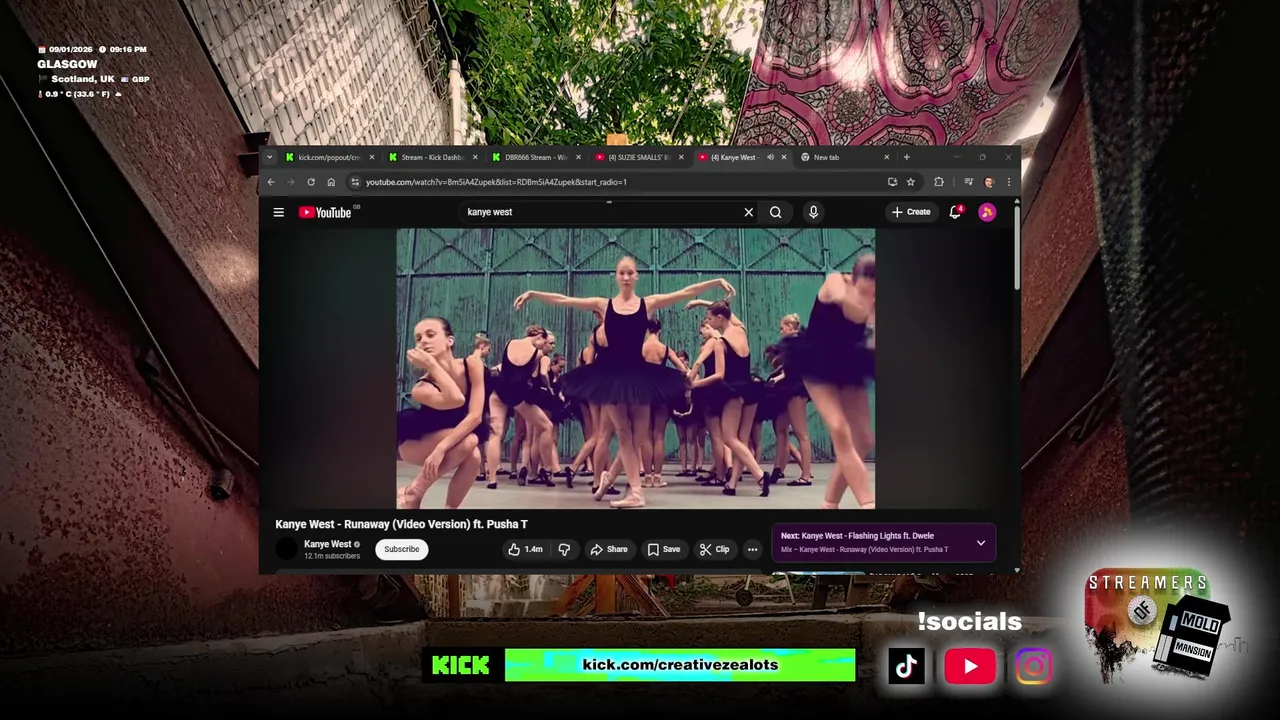Open the Kanye West channel name link
The height and width of the screenshot is (720, 1280).
click(x=327, y=544)
